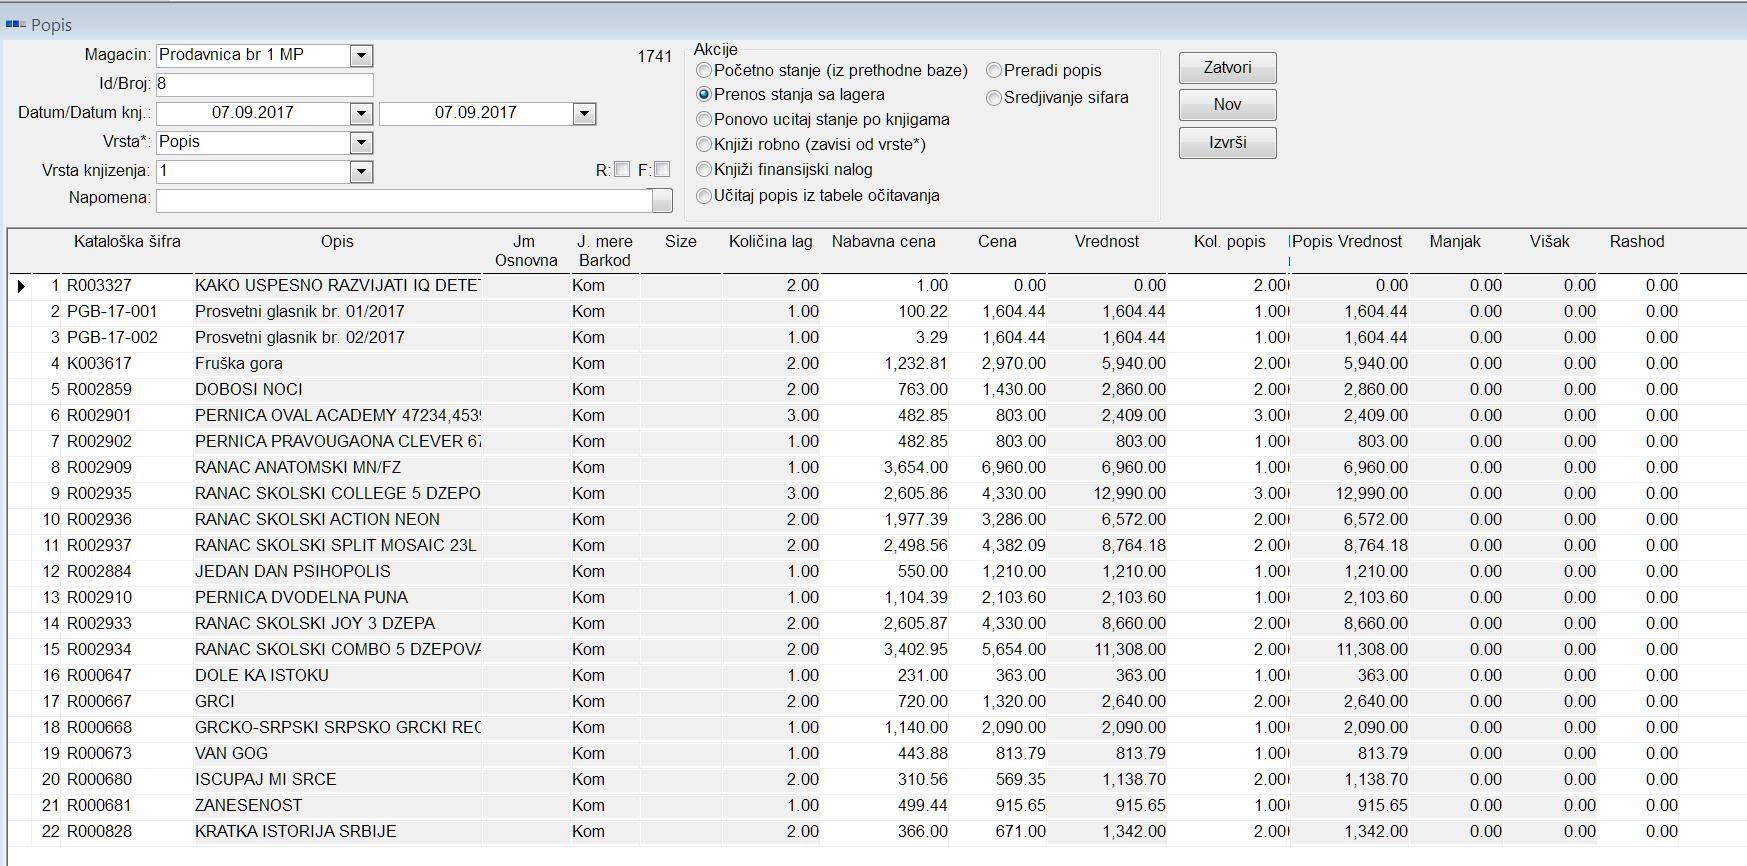This screenshot has width=1747, height=866.
Task: Click the Popis window title icon
Action: click(15, 25)
